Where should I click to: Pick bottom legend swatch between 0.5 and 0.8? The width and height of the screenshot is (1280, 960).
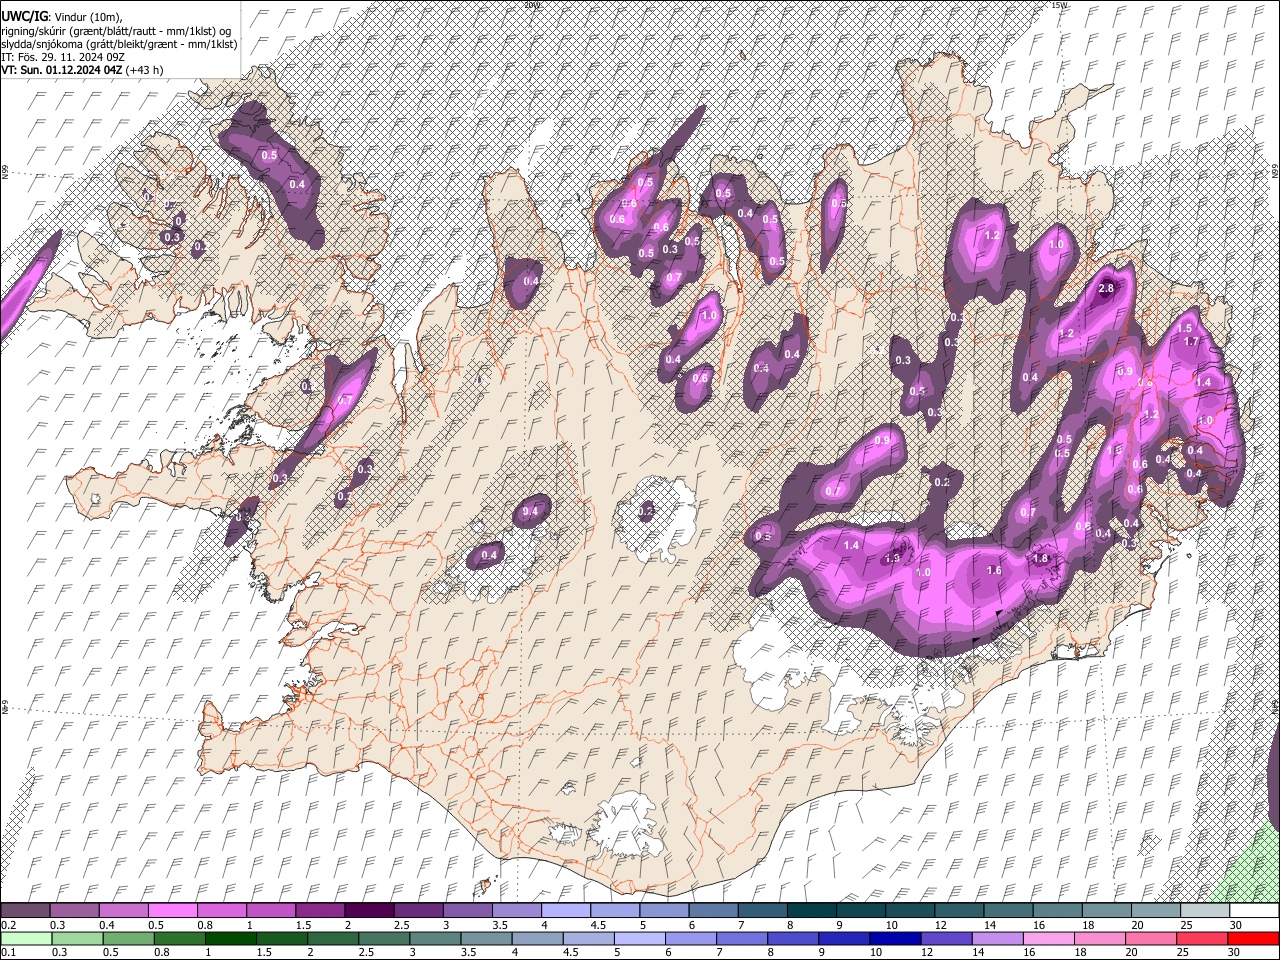127,938
